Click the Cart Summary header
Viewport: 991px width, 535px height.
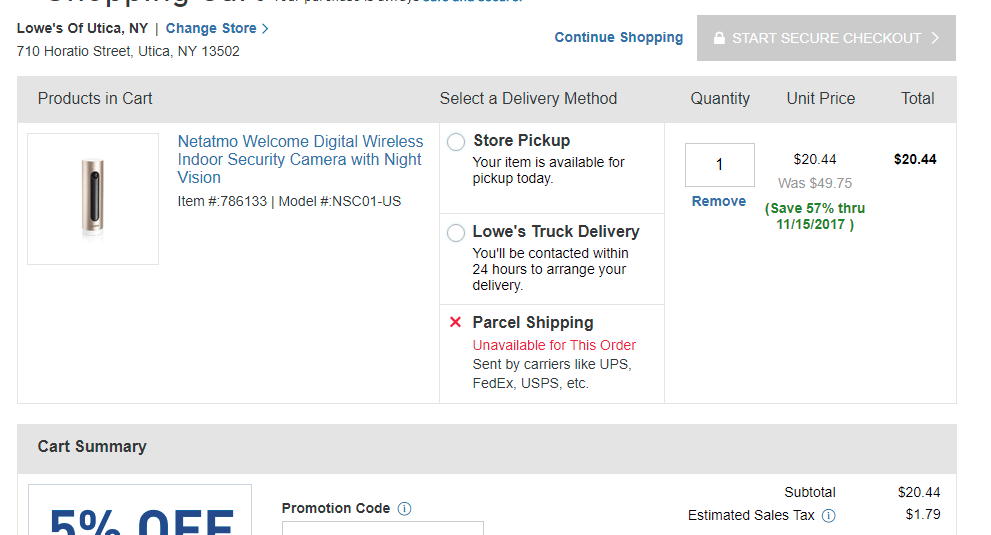pos(92,446)
